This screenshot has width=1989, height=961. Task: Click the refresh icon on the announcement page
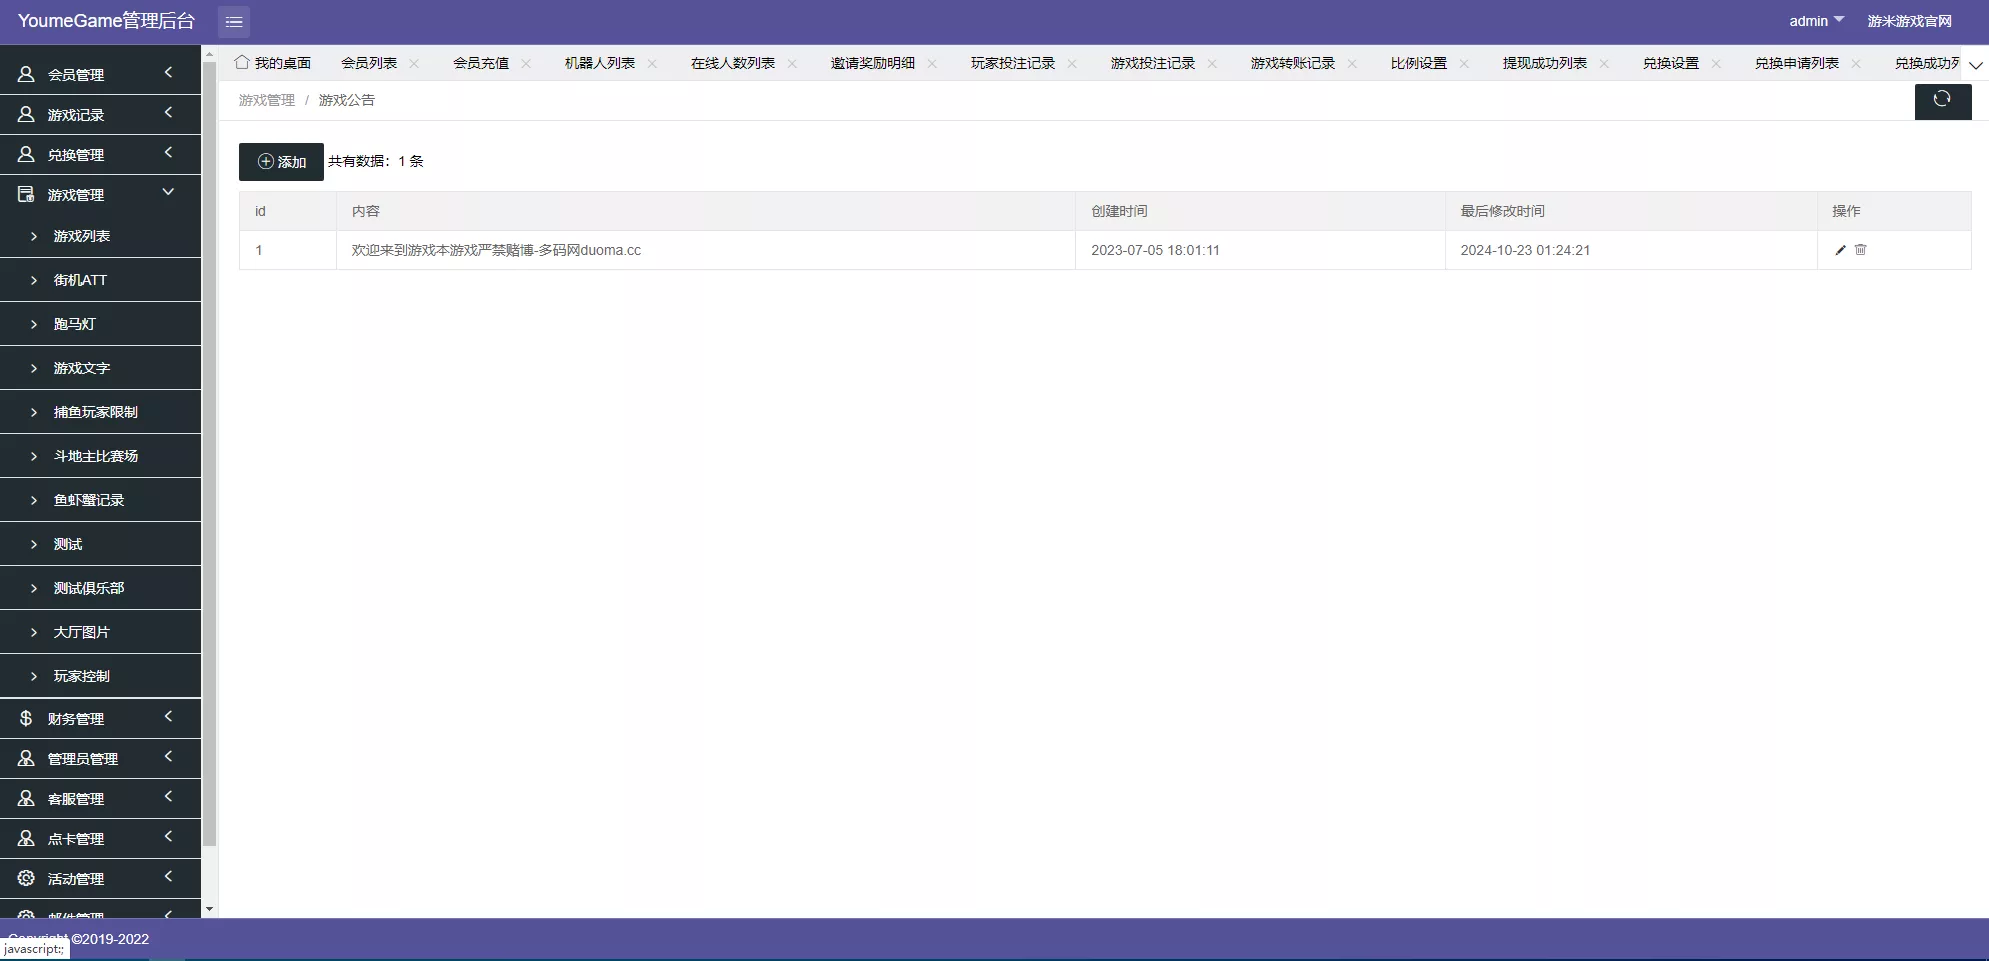coord(1942,101)
